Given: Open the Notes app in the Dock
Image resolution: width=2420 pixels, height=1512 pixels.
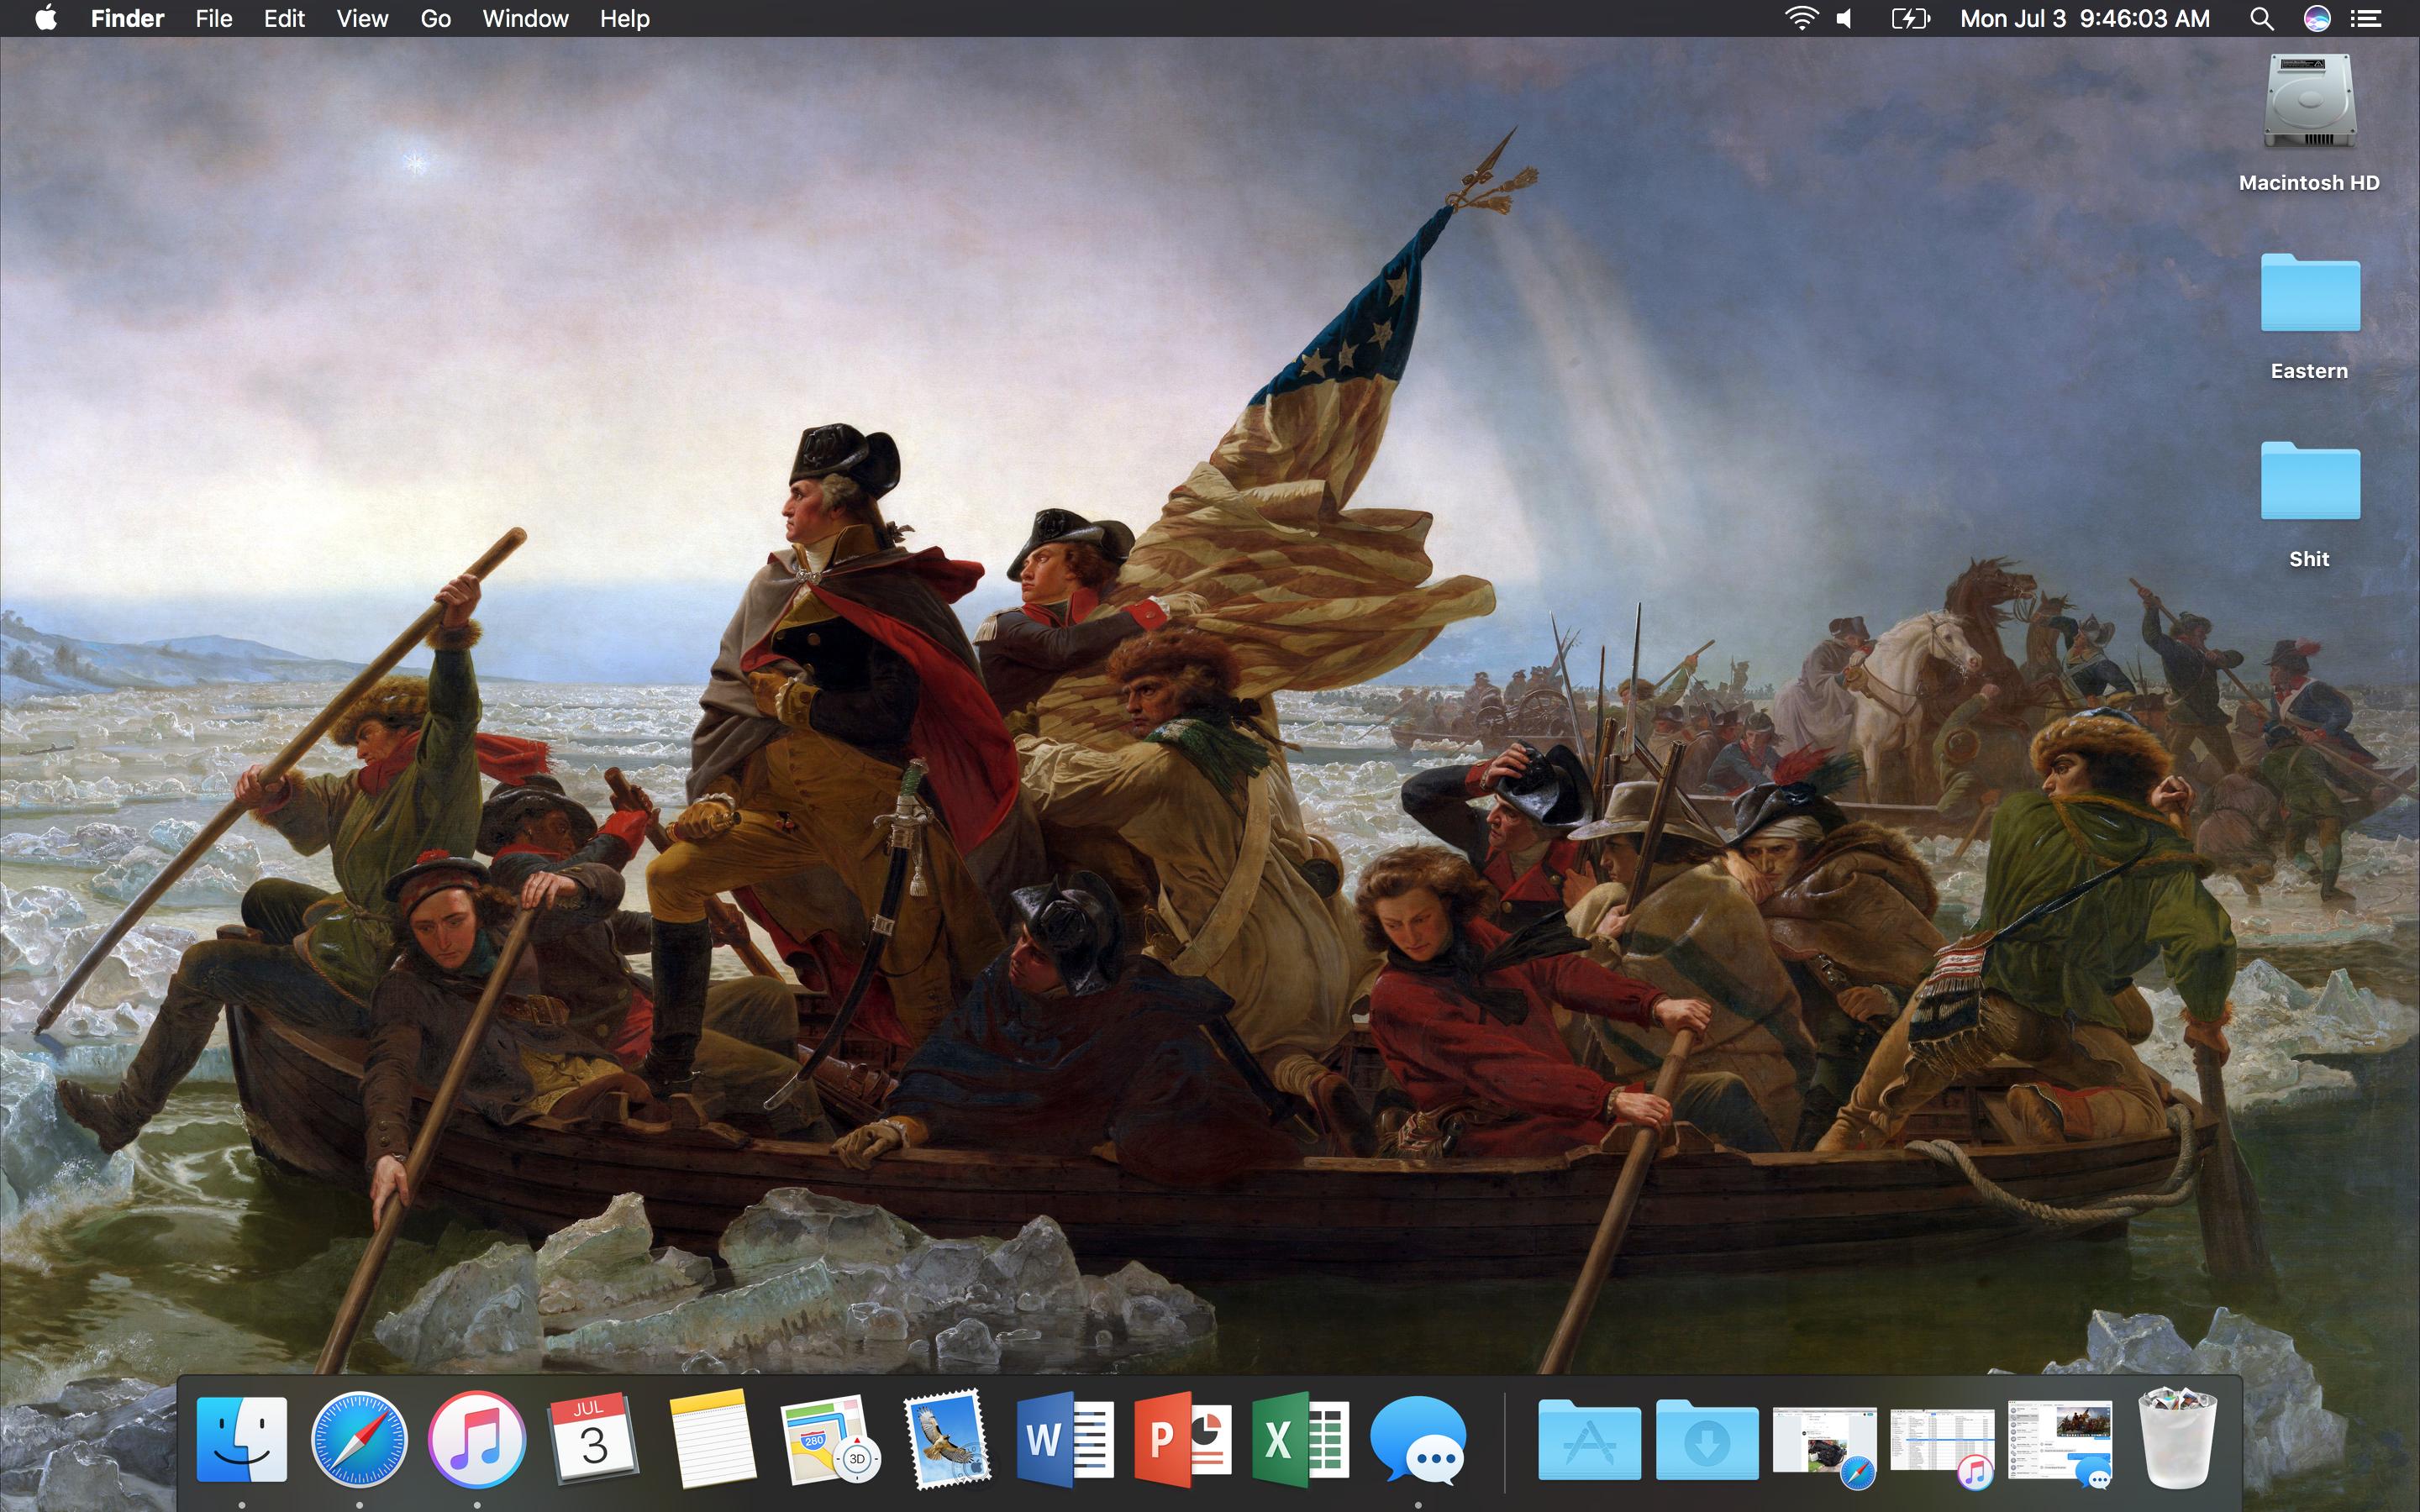Looking at the screenshot, I should [x=712, y=1440].
